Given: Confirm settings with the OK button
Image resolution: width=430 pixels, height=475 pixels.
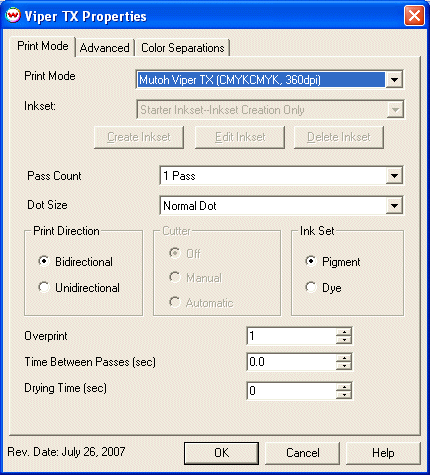Looking at the screenshot, I should (x=221, y=453).
